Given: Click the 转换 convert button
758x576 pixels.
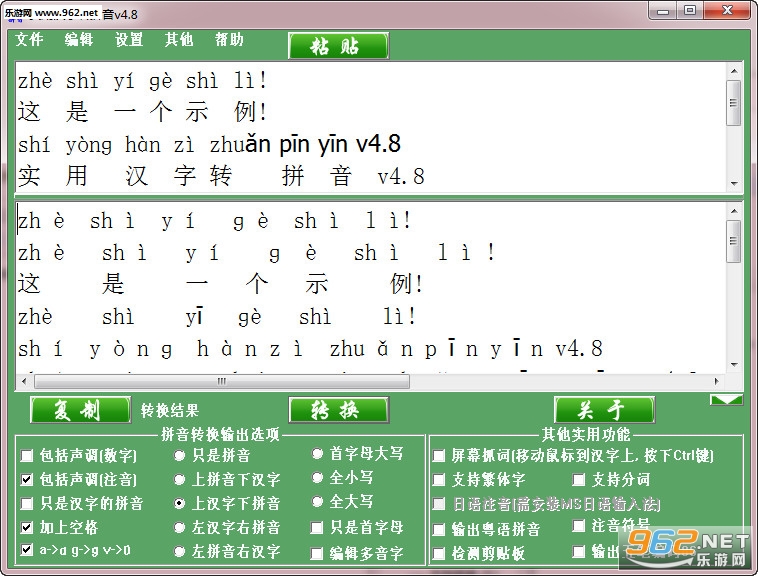Looking at the screenshot, I should point(338,410).
